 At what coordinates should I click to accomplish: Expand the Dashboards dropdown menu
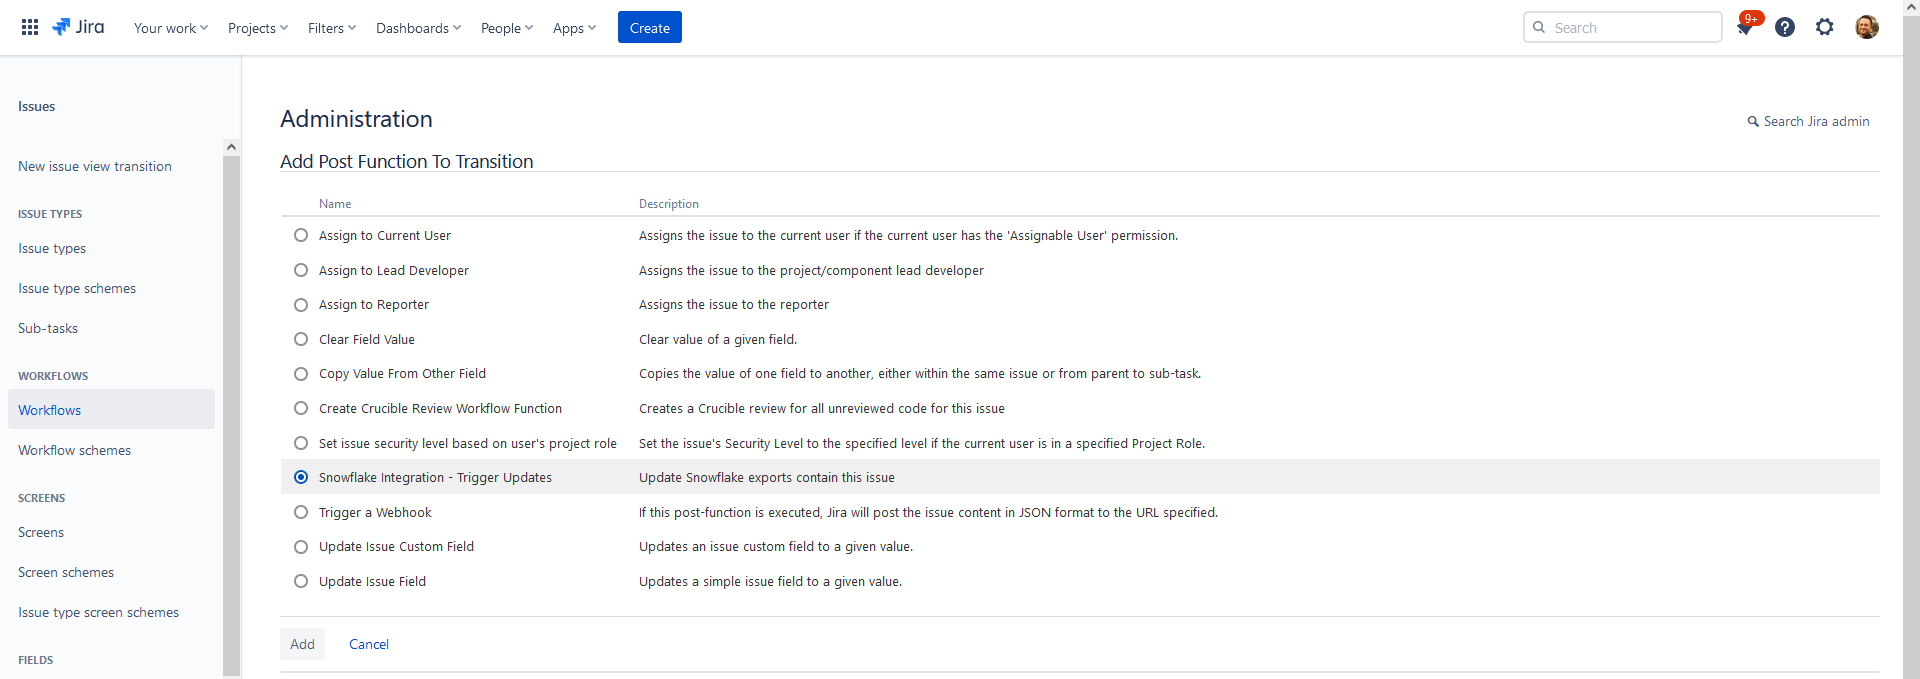coord(418,28)
